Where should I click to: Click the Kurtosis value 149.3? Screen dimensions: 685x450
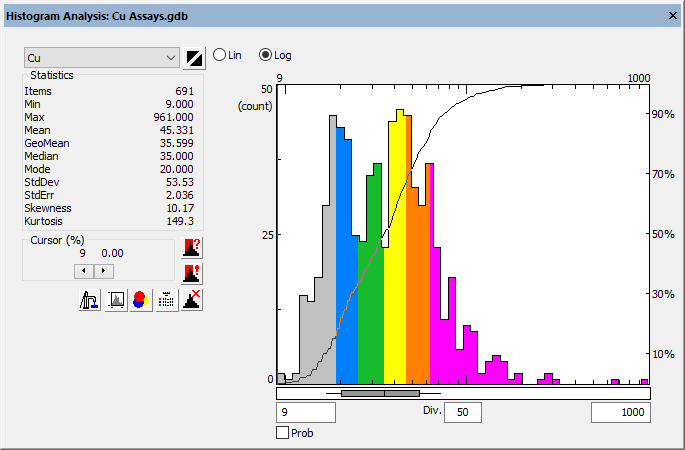coord(180,221)
